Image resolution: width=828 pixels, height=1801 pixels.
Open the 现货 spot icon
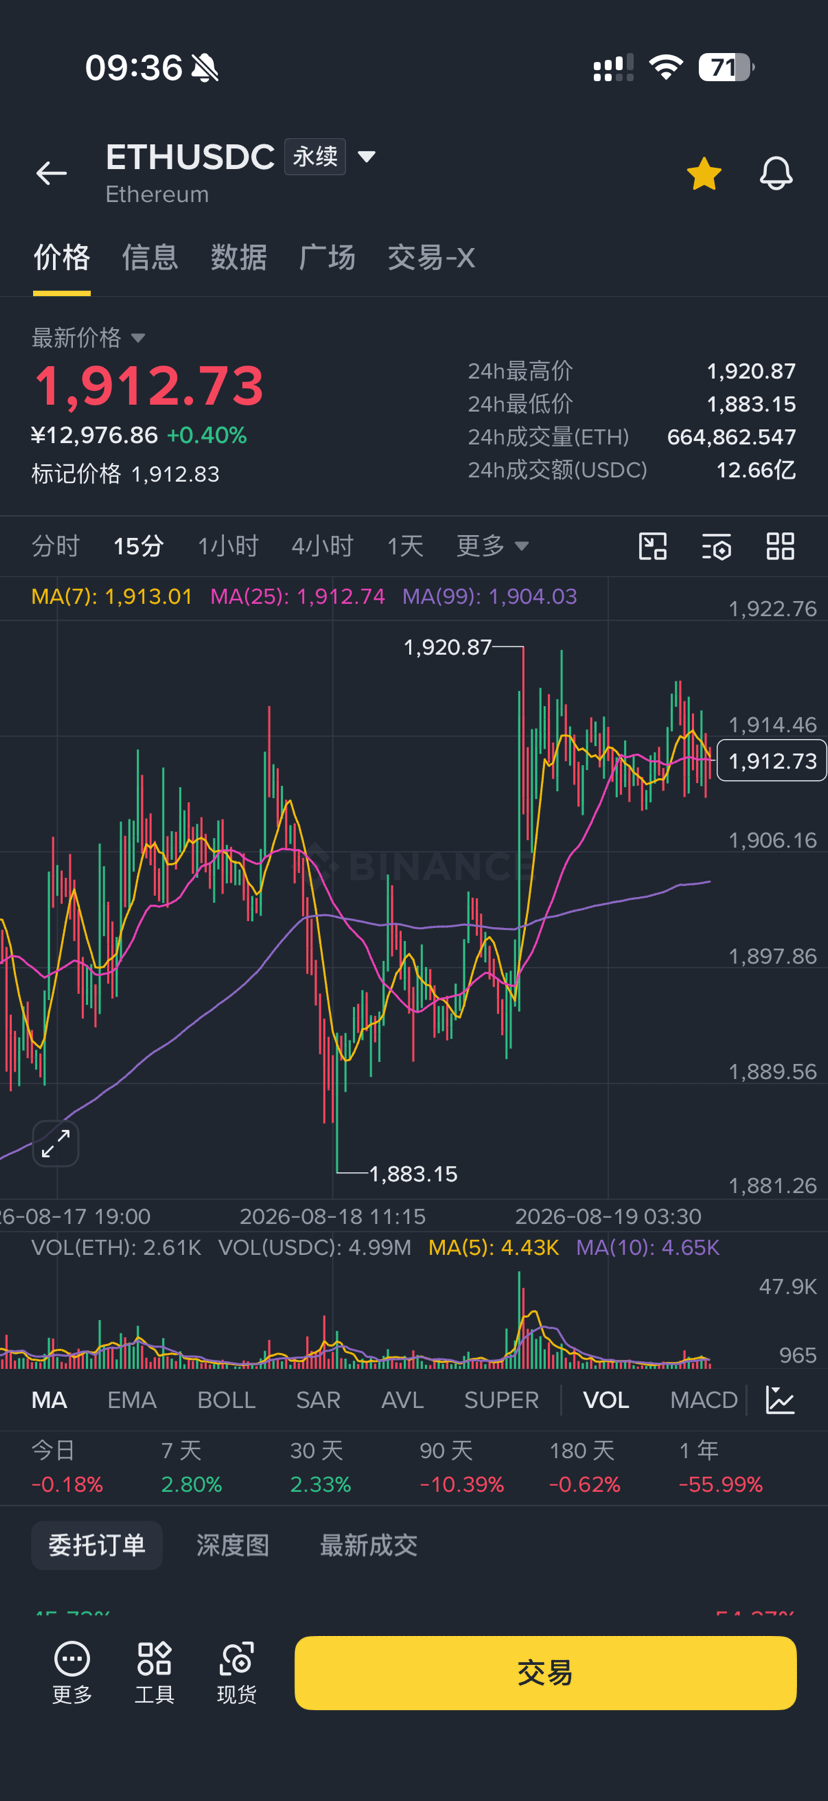tap(237, 1673)
